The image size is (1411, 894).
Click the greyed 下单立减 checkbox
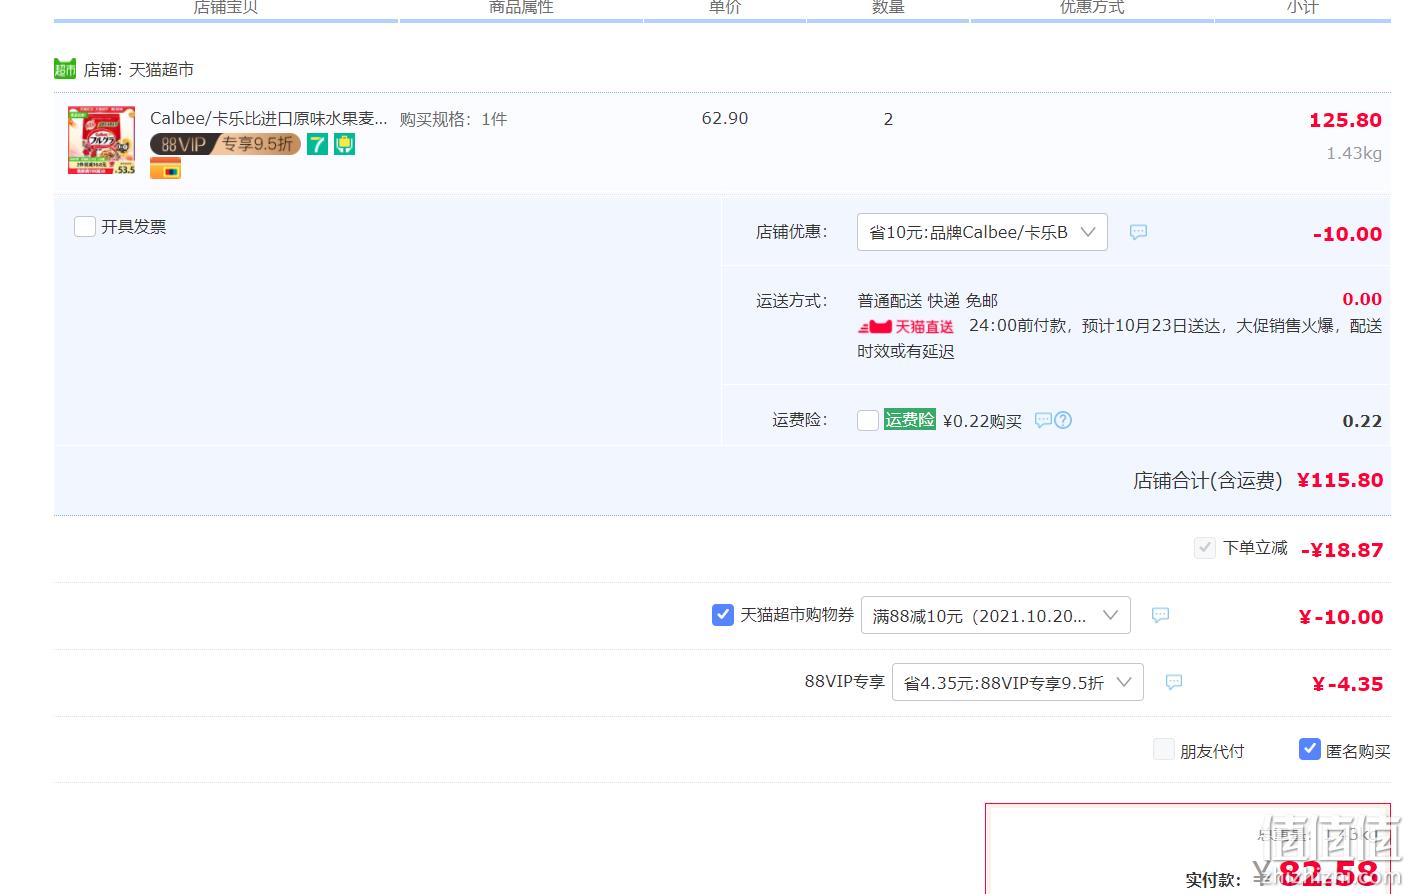(x=1205, y=548)
